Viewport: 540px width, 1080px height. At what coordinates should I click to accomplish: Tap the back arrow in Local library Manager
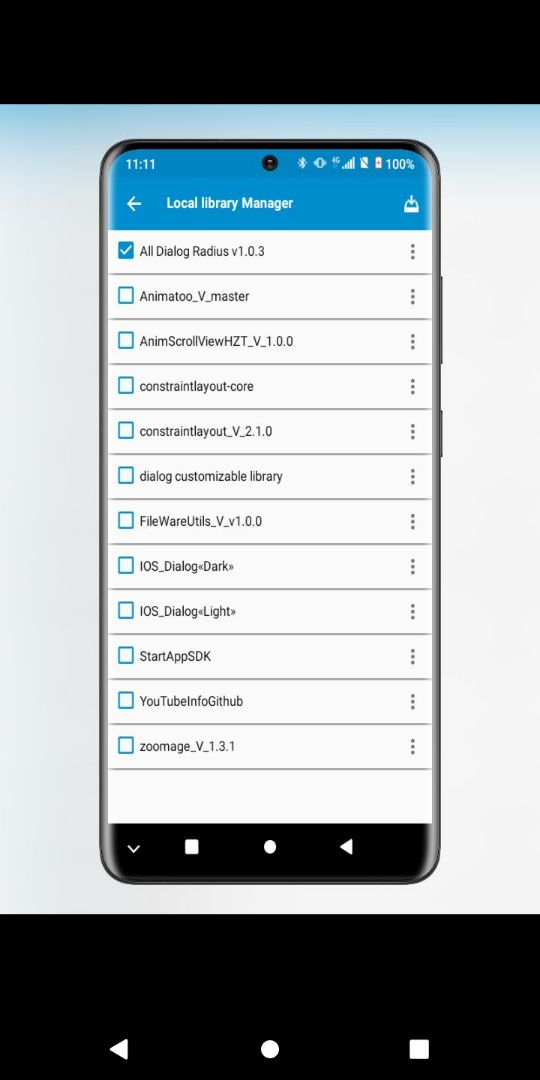(134, 203)
